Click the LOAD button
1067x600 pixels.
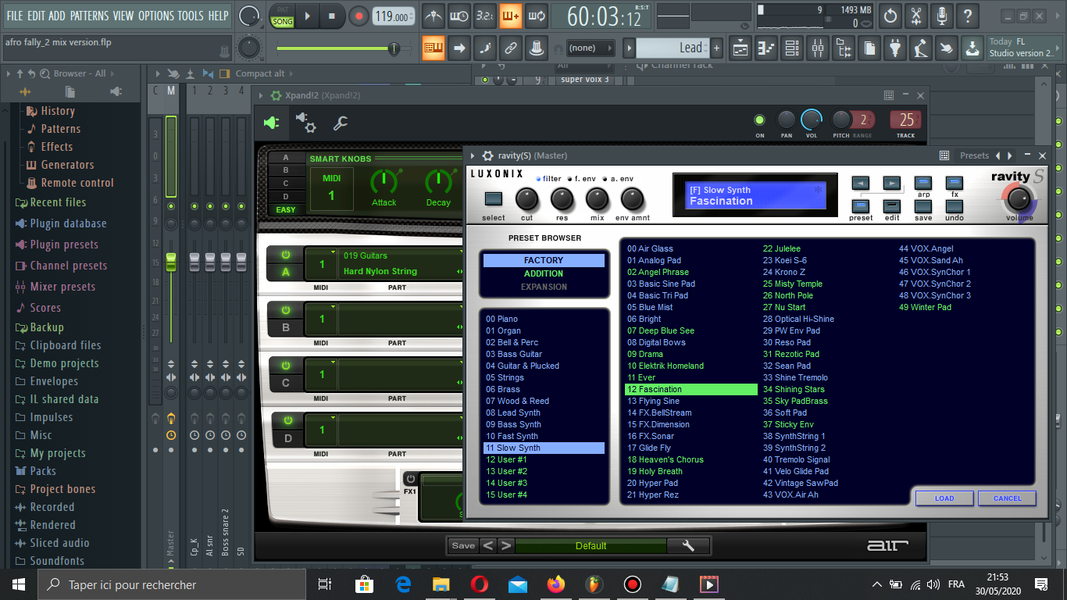(x=944, y=498)
